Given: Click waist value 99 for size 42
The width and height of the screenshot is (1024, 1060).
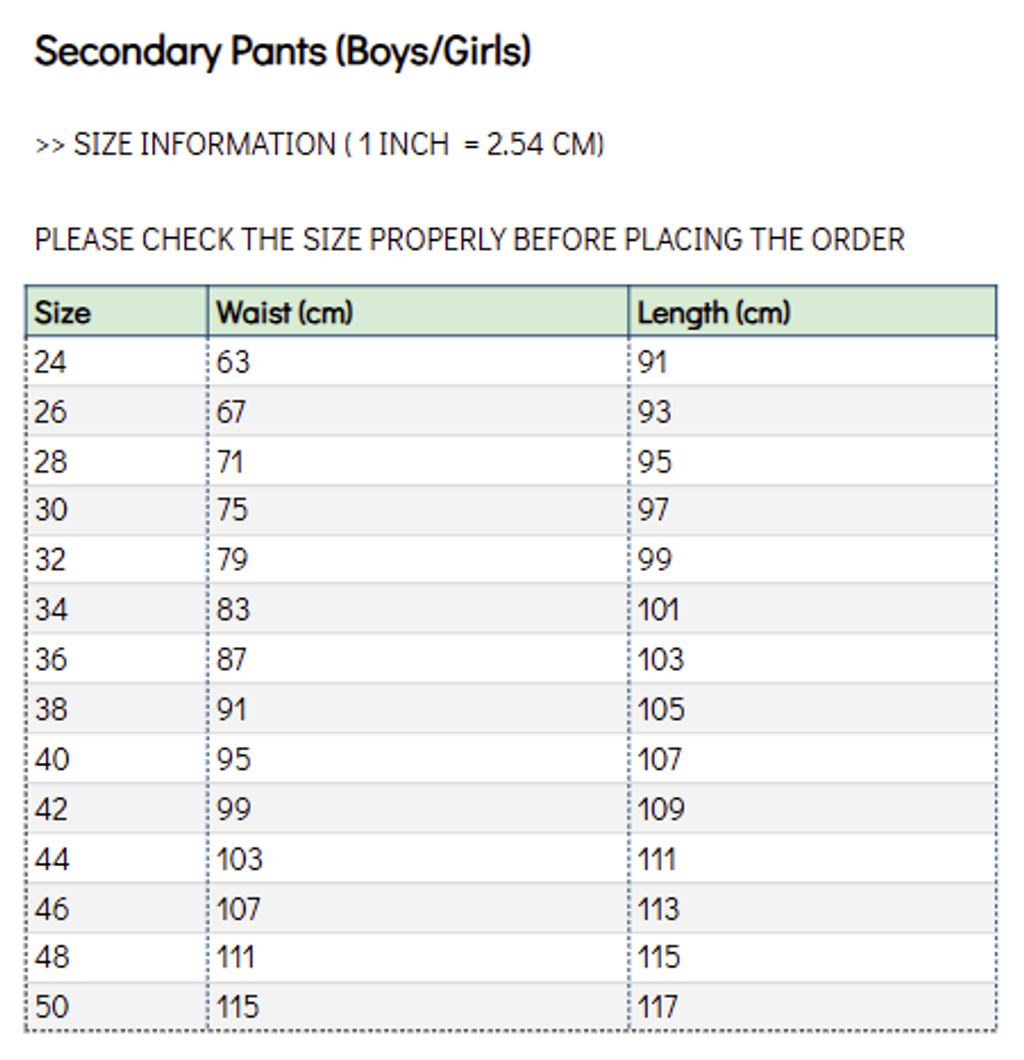Looking at the screenshot, I should [x=233, y=809].
